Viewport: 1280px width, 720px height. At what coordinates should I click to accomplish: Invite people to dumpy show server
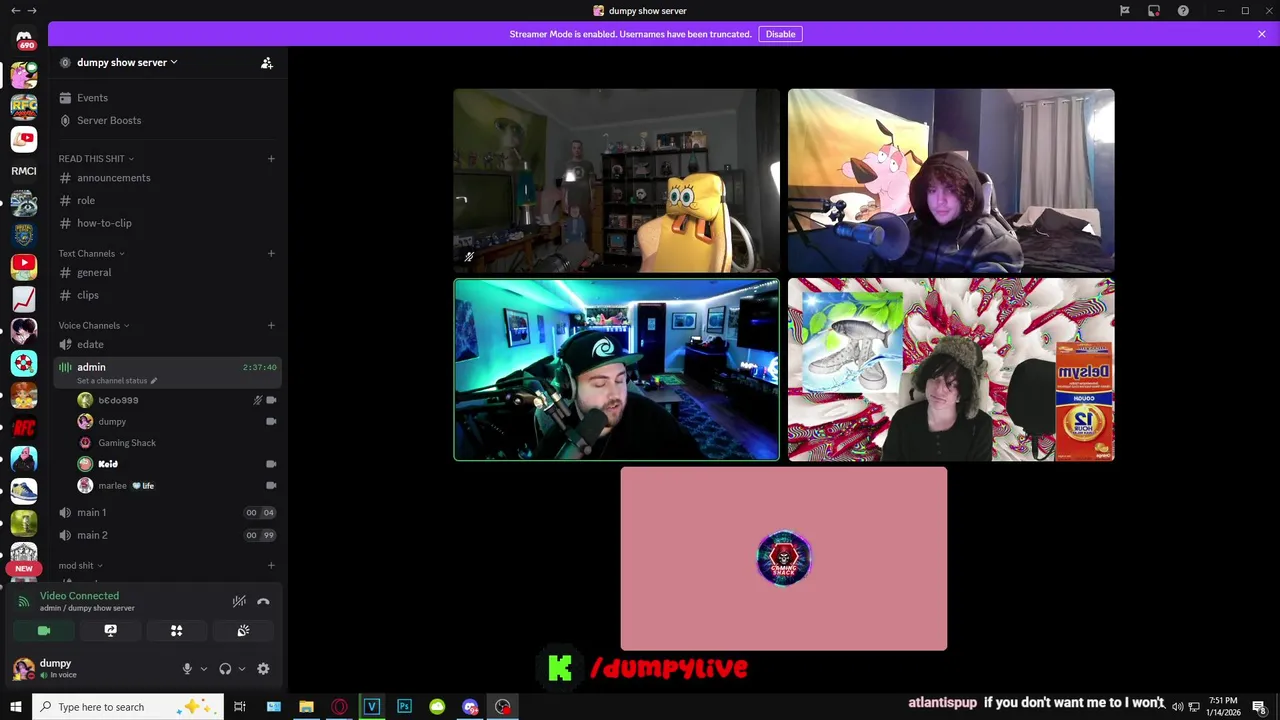(267, 62)
